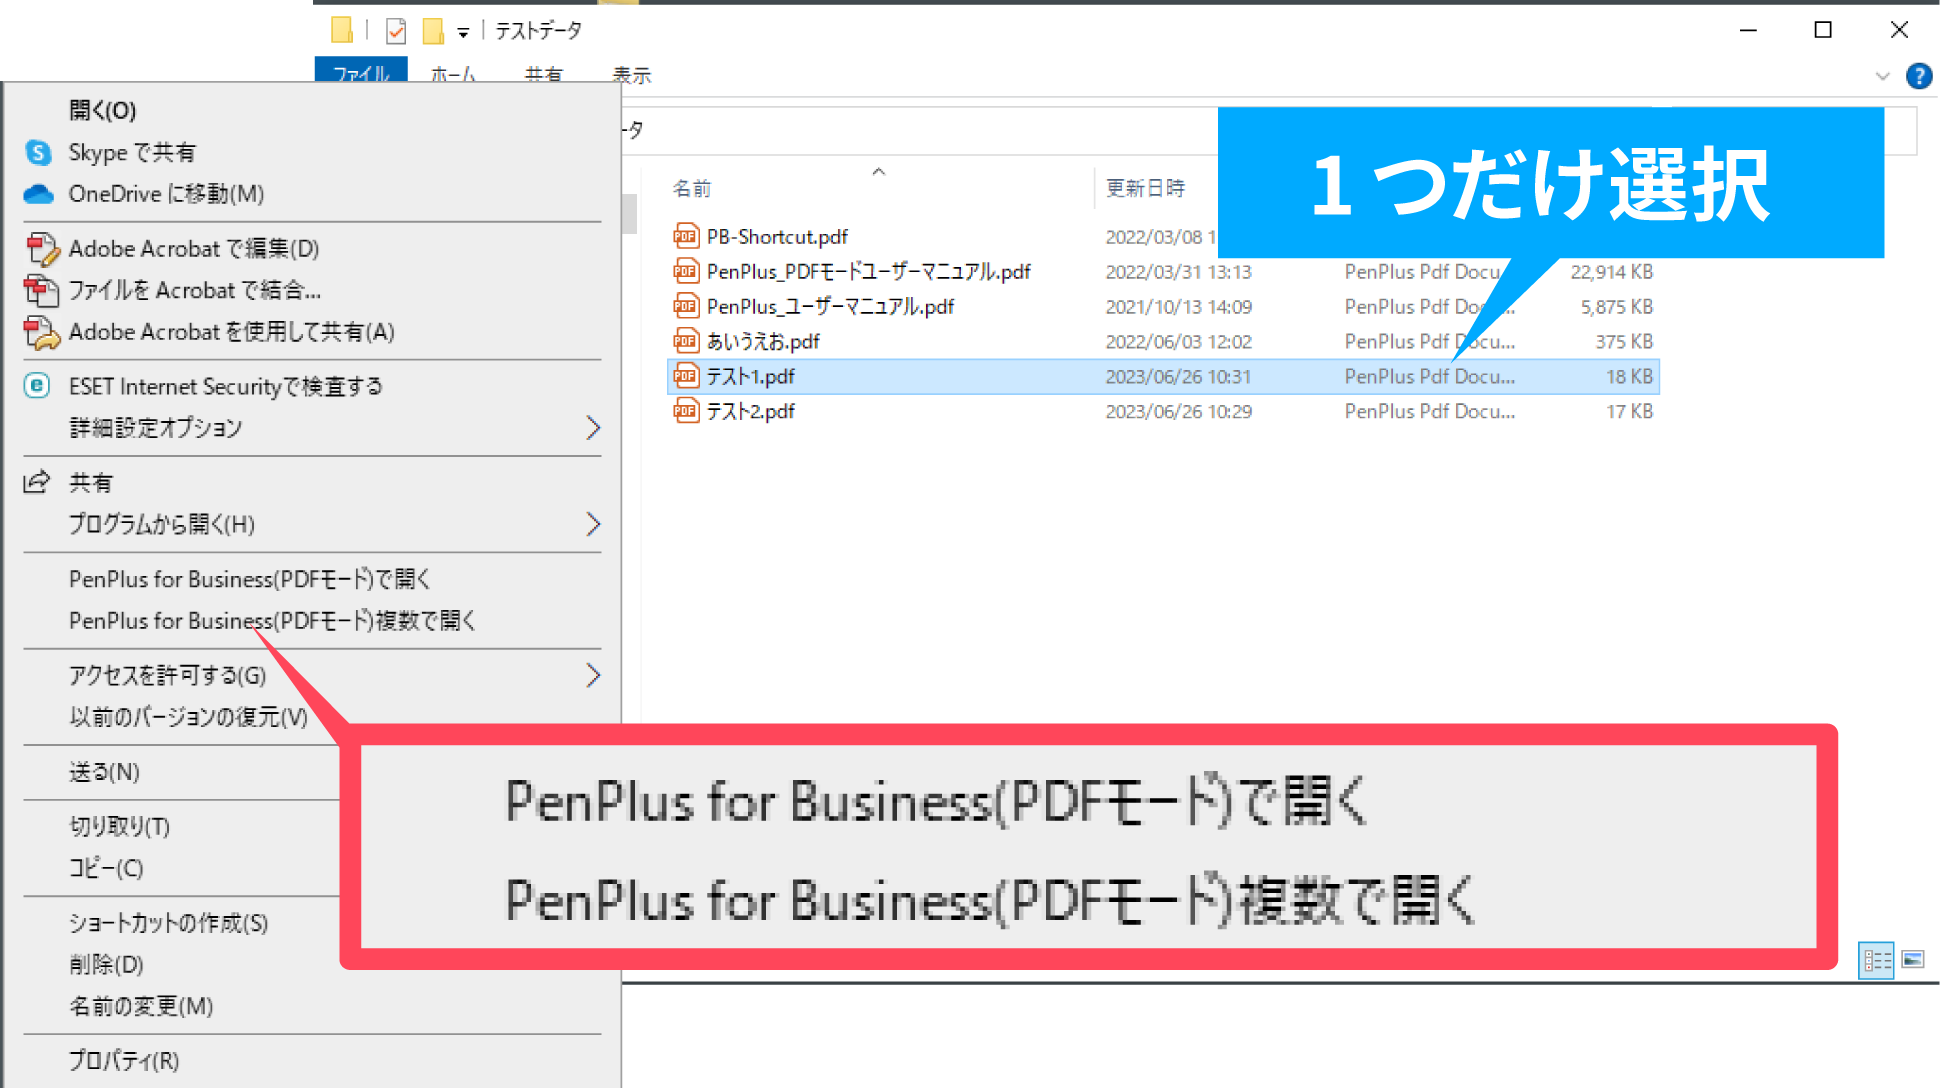Open the 表示 ribbon tab
1940x1088 pixels.
pyautogui.click(x=632, y=74)
